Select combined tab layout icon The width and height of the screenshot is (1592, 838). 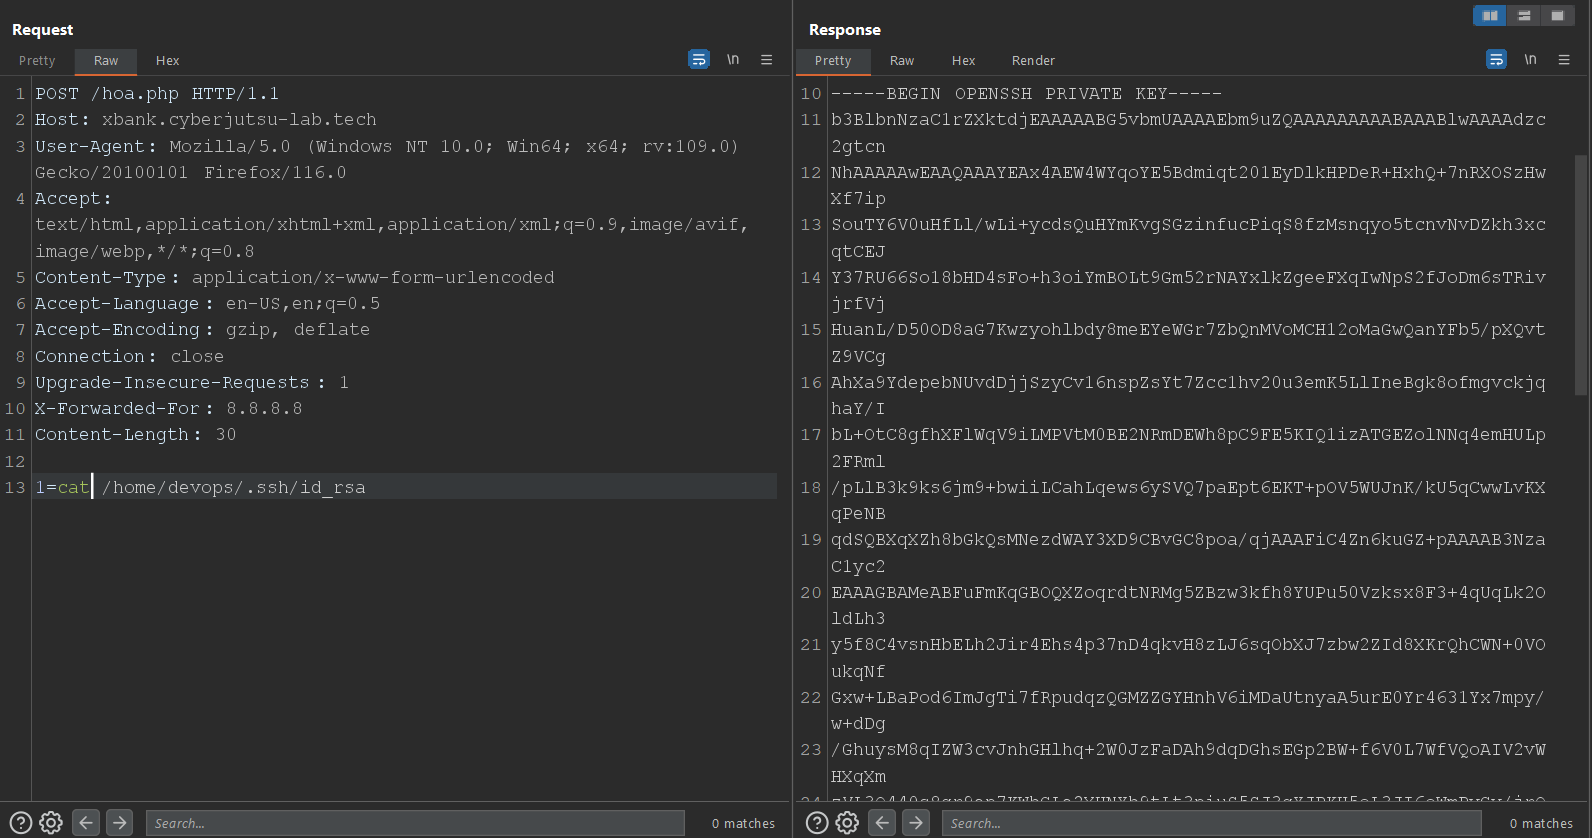point(1557,15)
